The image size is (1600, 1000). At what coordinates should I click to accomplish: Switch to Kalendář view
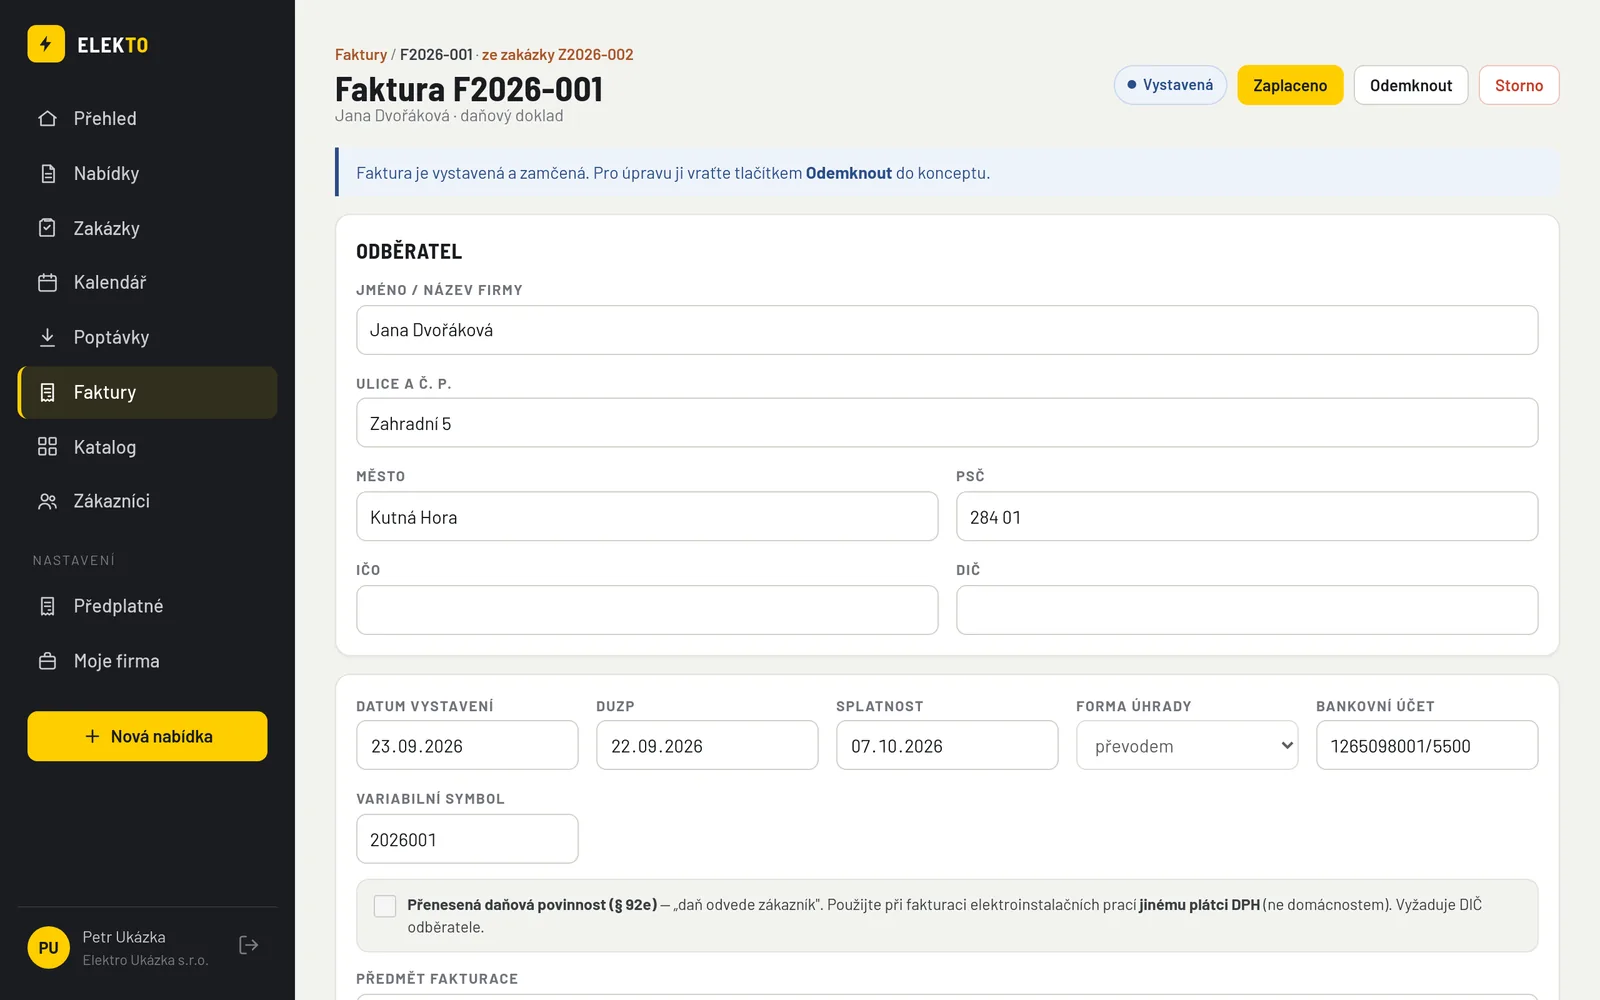tap(147, 282)
